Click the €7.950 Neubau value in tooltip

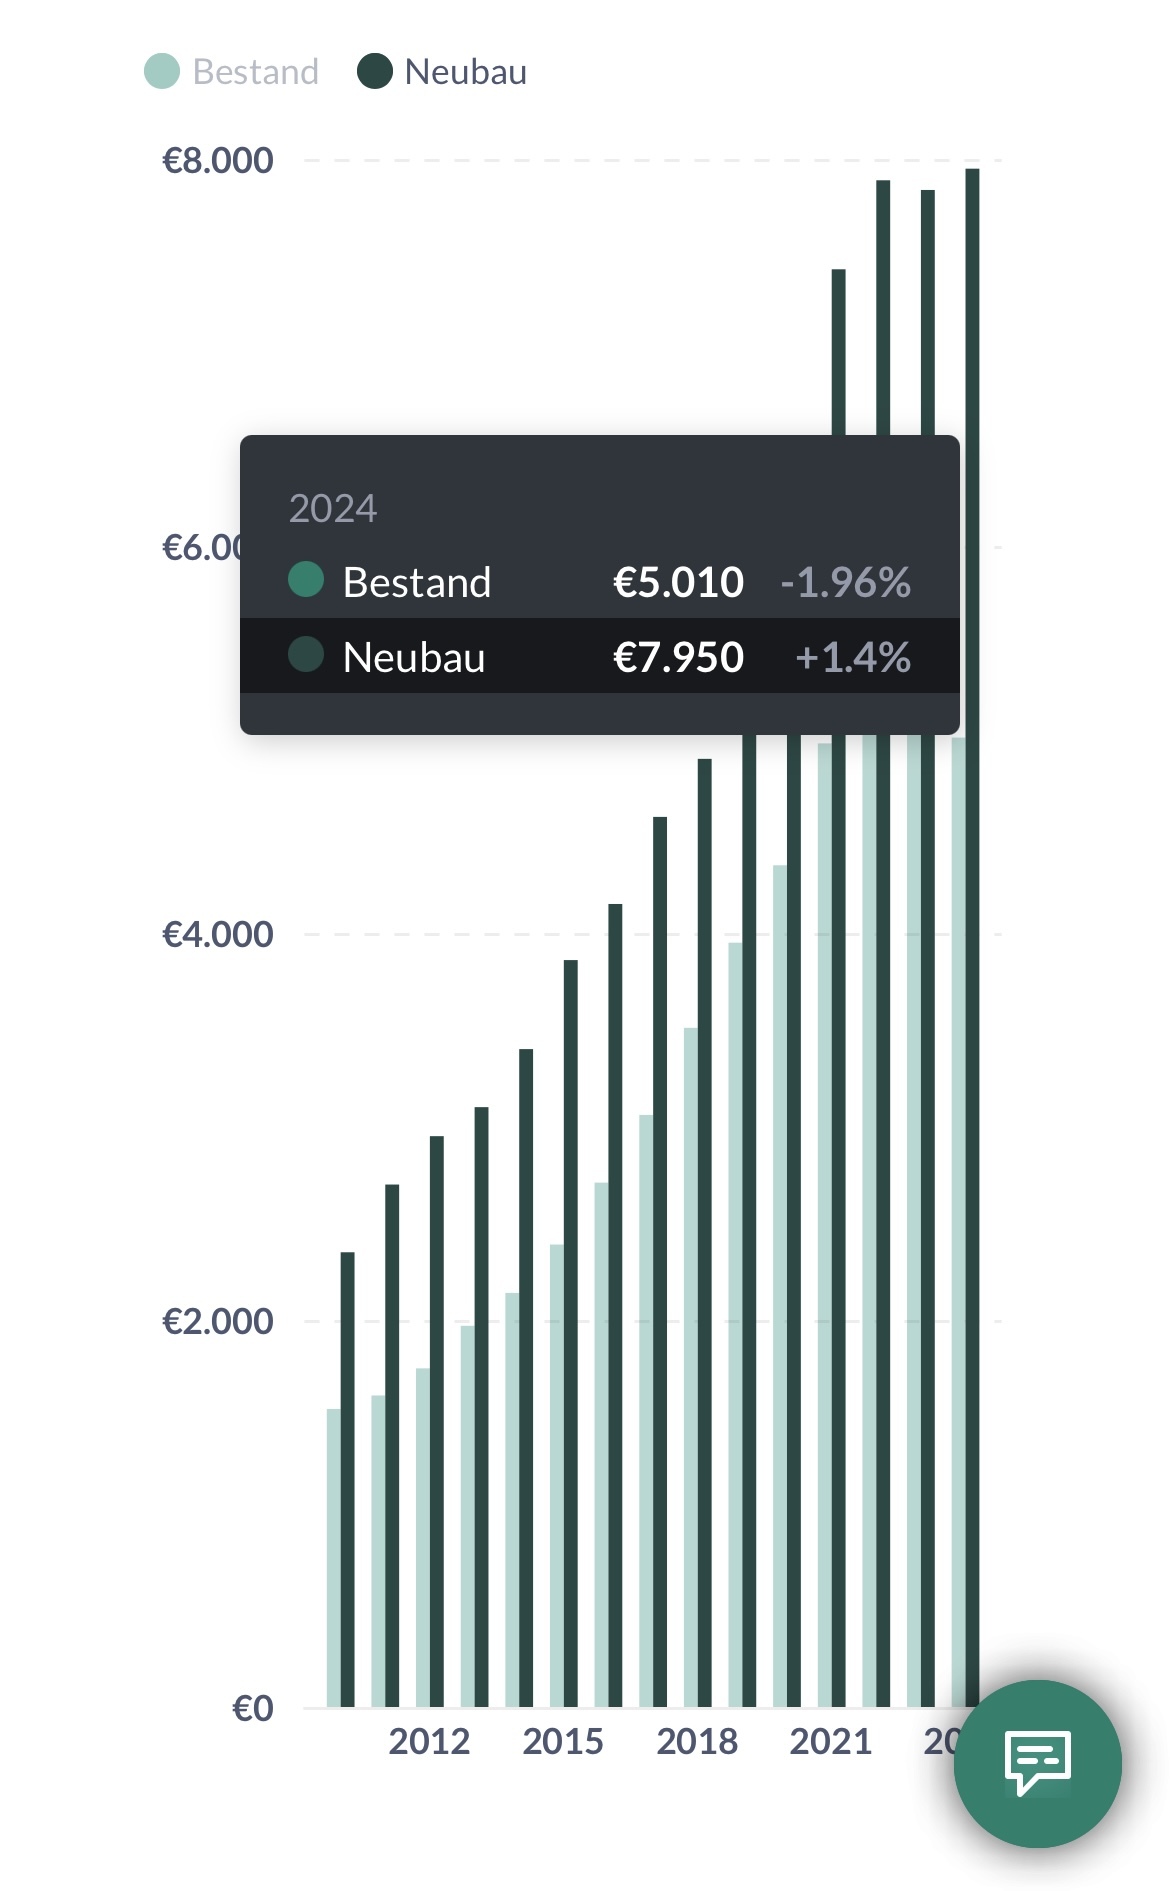pos(678,657)
